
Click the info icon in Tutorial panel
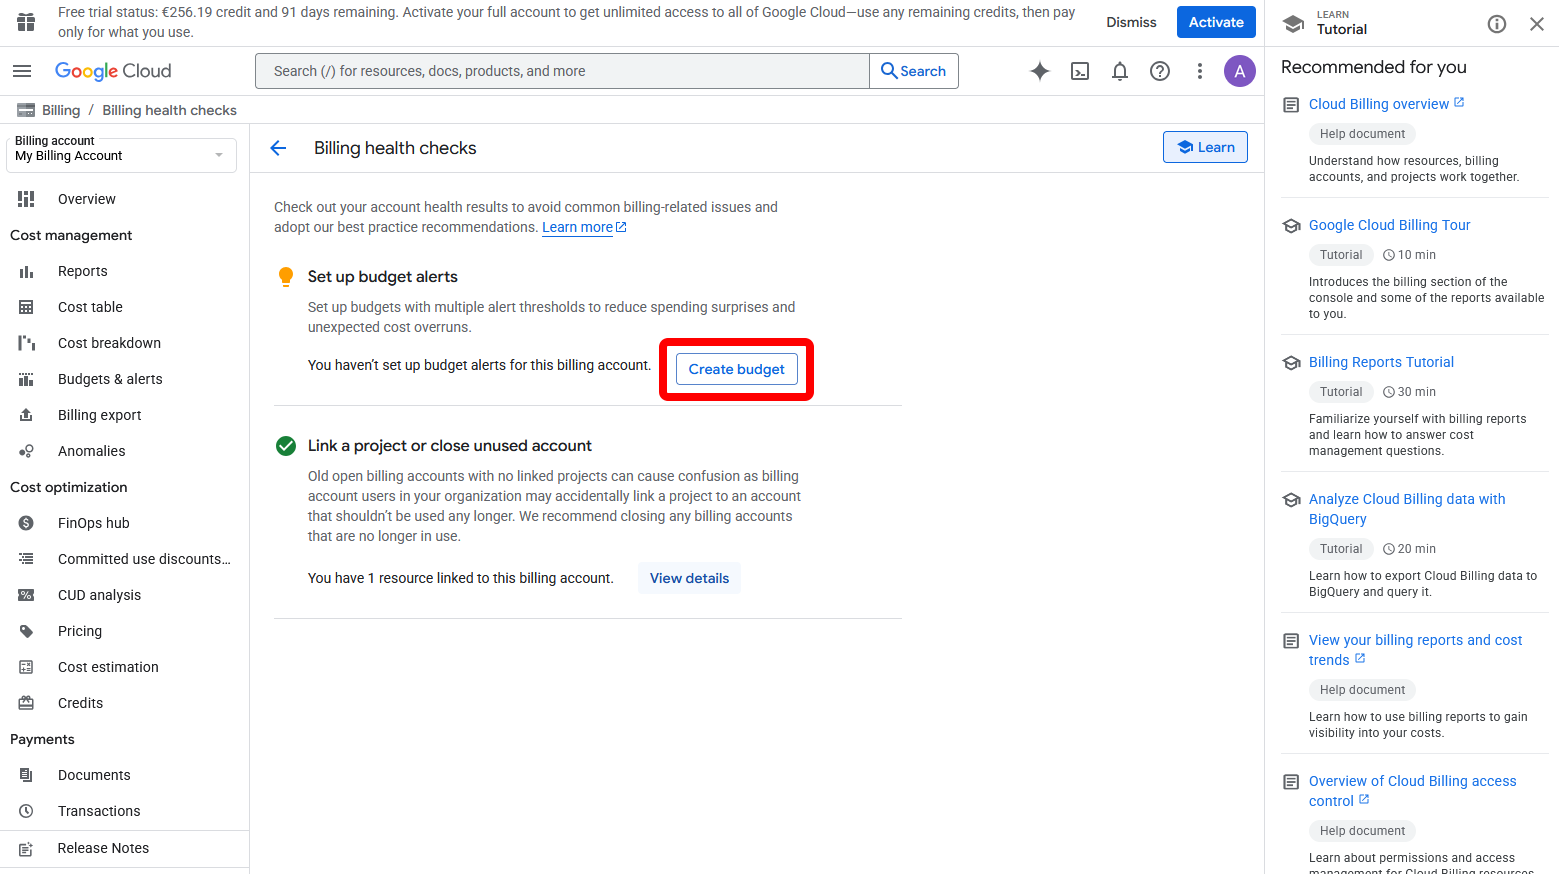(x=1497, y=24)
